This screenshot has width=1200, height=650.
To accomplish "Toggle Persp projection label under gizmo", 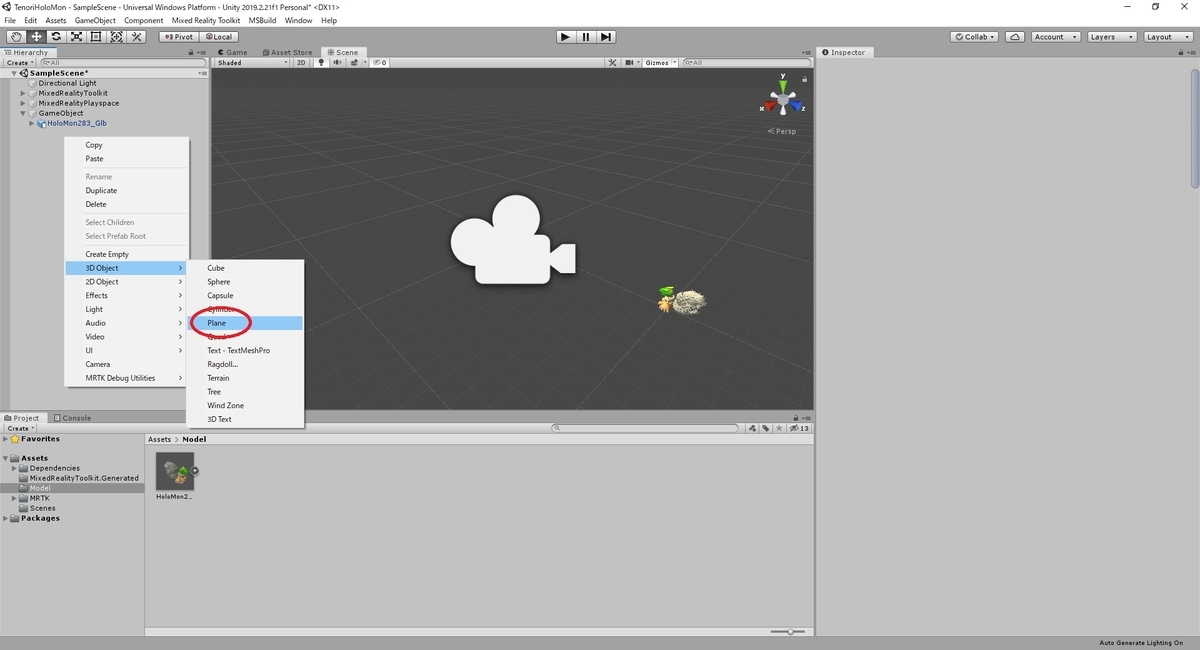I will click(x=782, y=131).
